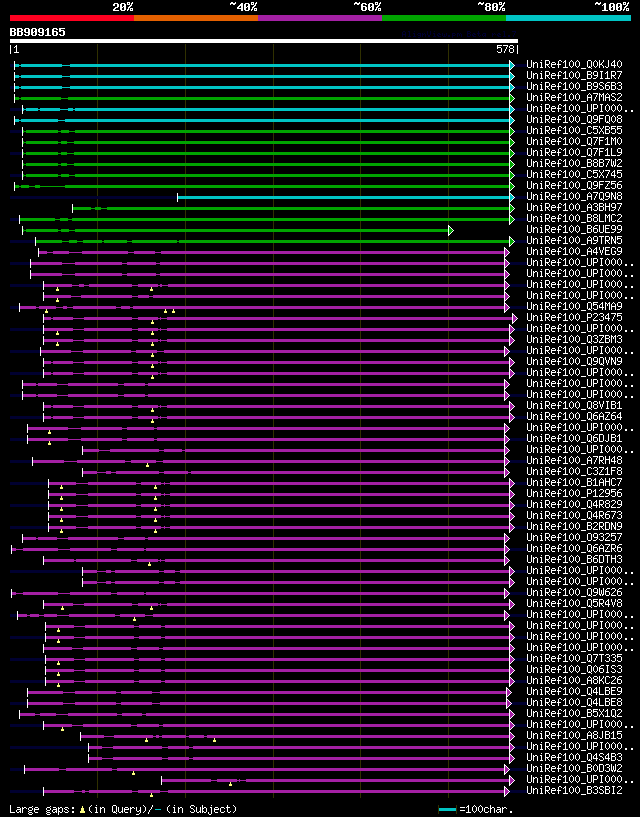Select hit label UniRef100_Q9QVN9
The height and width of the screenshot is (817, 640).
[574, 362]
